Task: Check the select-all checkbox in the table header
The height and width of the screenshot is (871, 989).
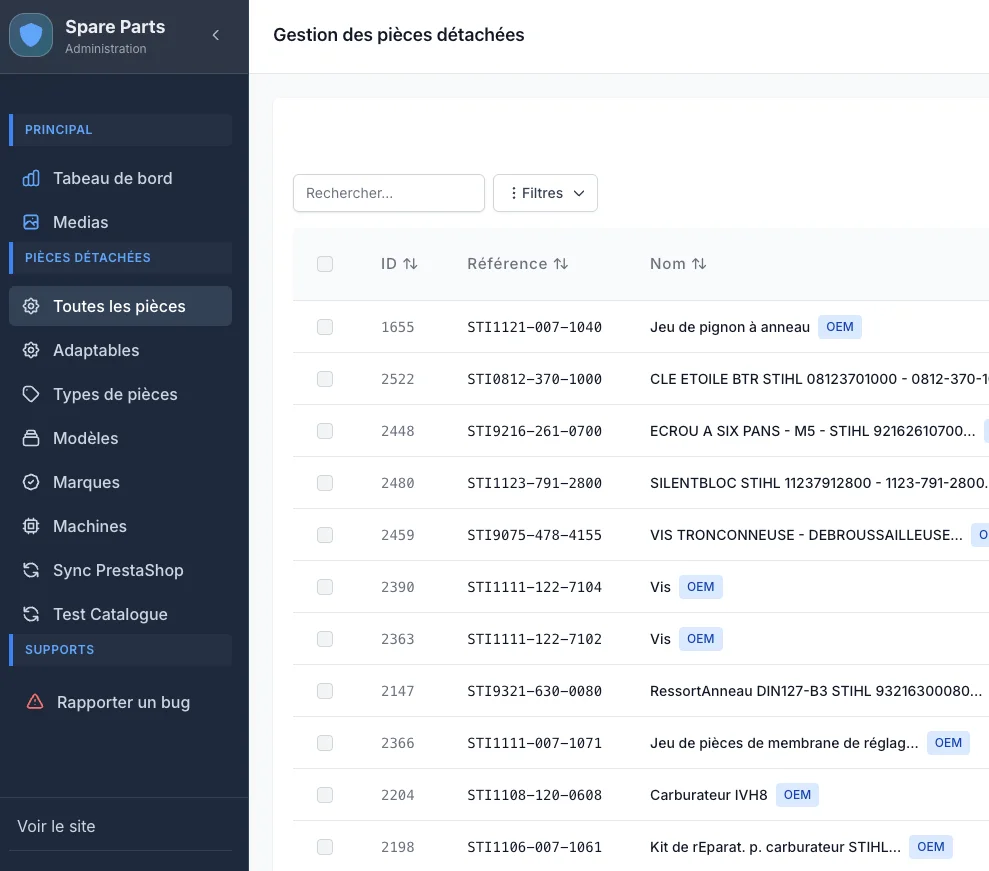Action: 325,263
